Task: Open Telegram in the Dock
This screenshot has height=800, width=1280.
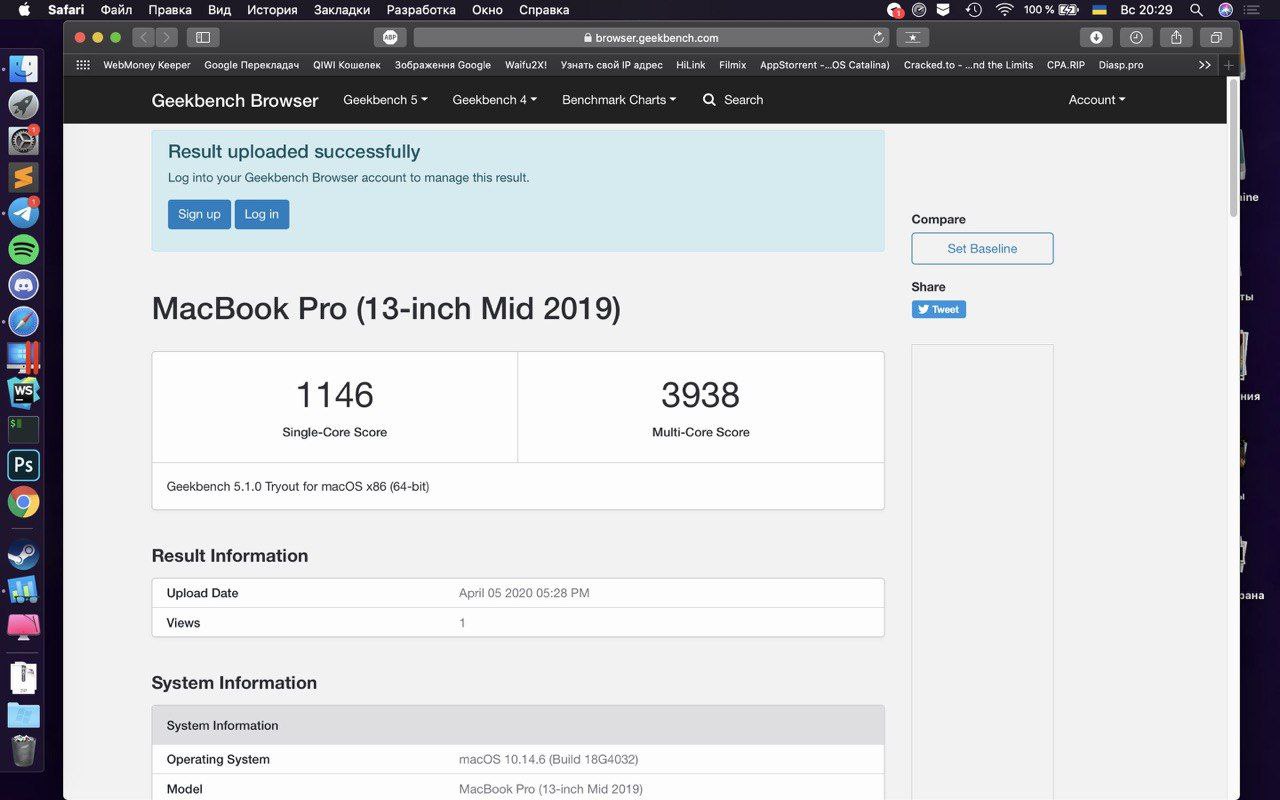Action: [23, 213]
